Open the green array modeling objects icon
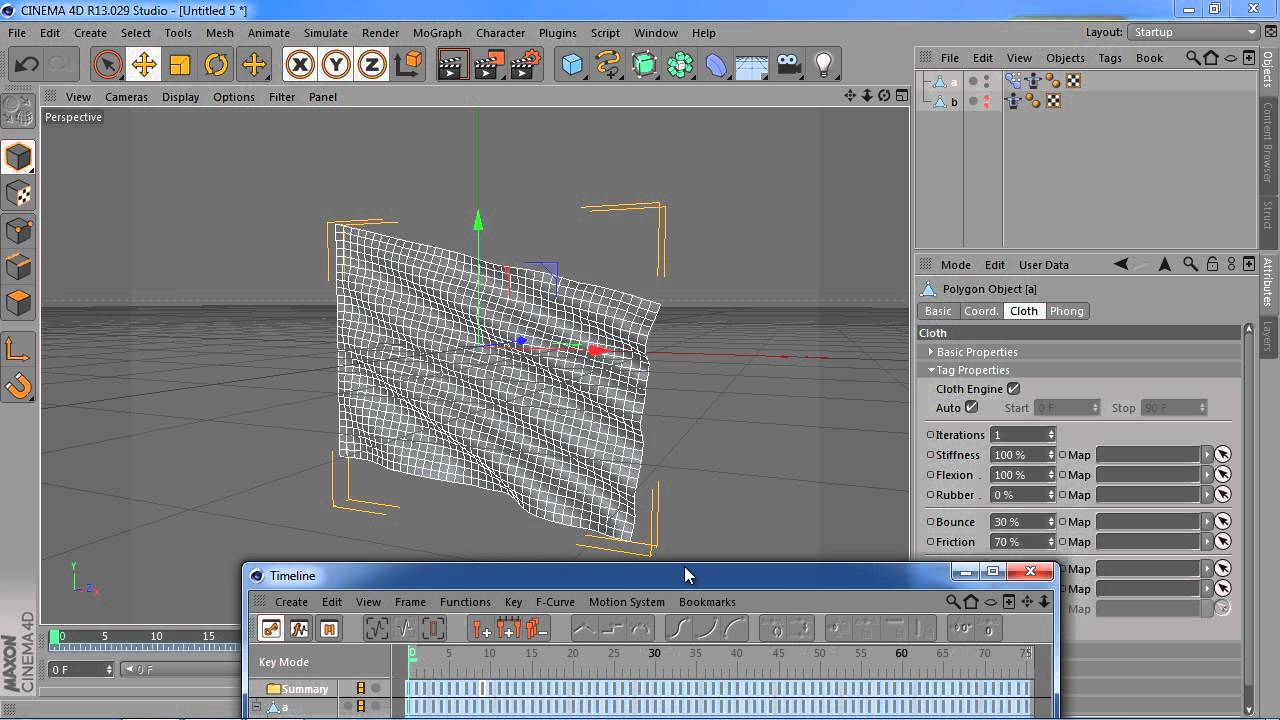 pos(644,65)
